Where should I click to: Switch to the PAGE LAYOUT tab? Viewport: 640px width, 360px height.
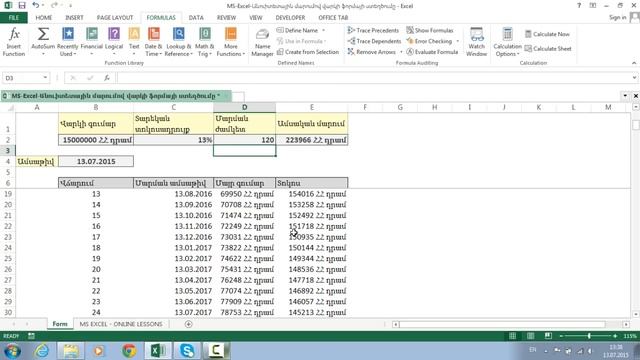115,18
